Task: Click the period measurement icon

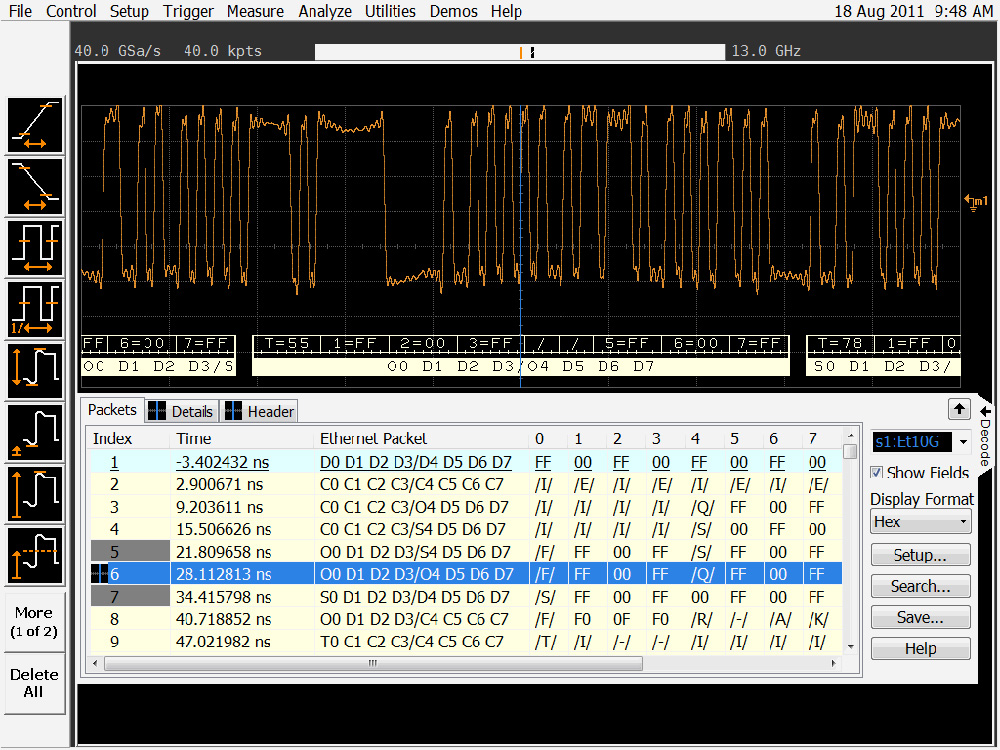Action: coord(35,247)
